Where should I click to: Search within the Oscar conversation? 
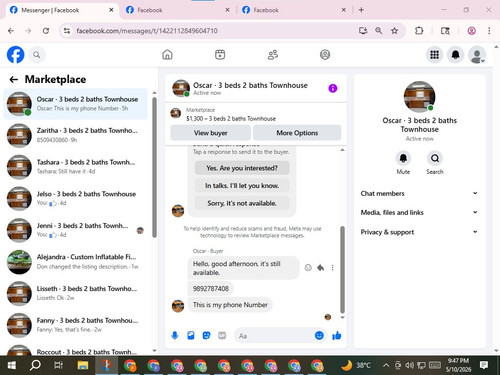click(435, 158)
